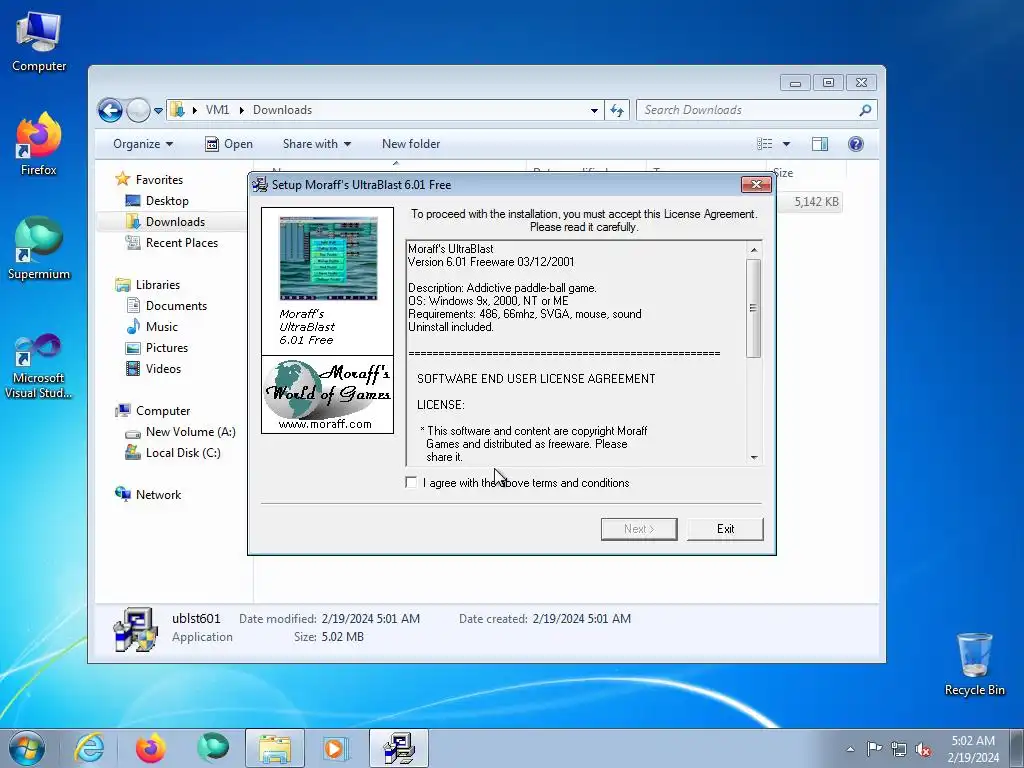Click the Search Downloads field
The image size is (1024, 768).
[x=748, y=110]
